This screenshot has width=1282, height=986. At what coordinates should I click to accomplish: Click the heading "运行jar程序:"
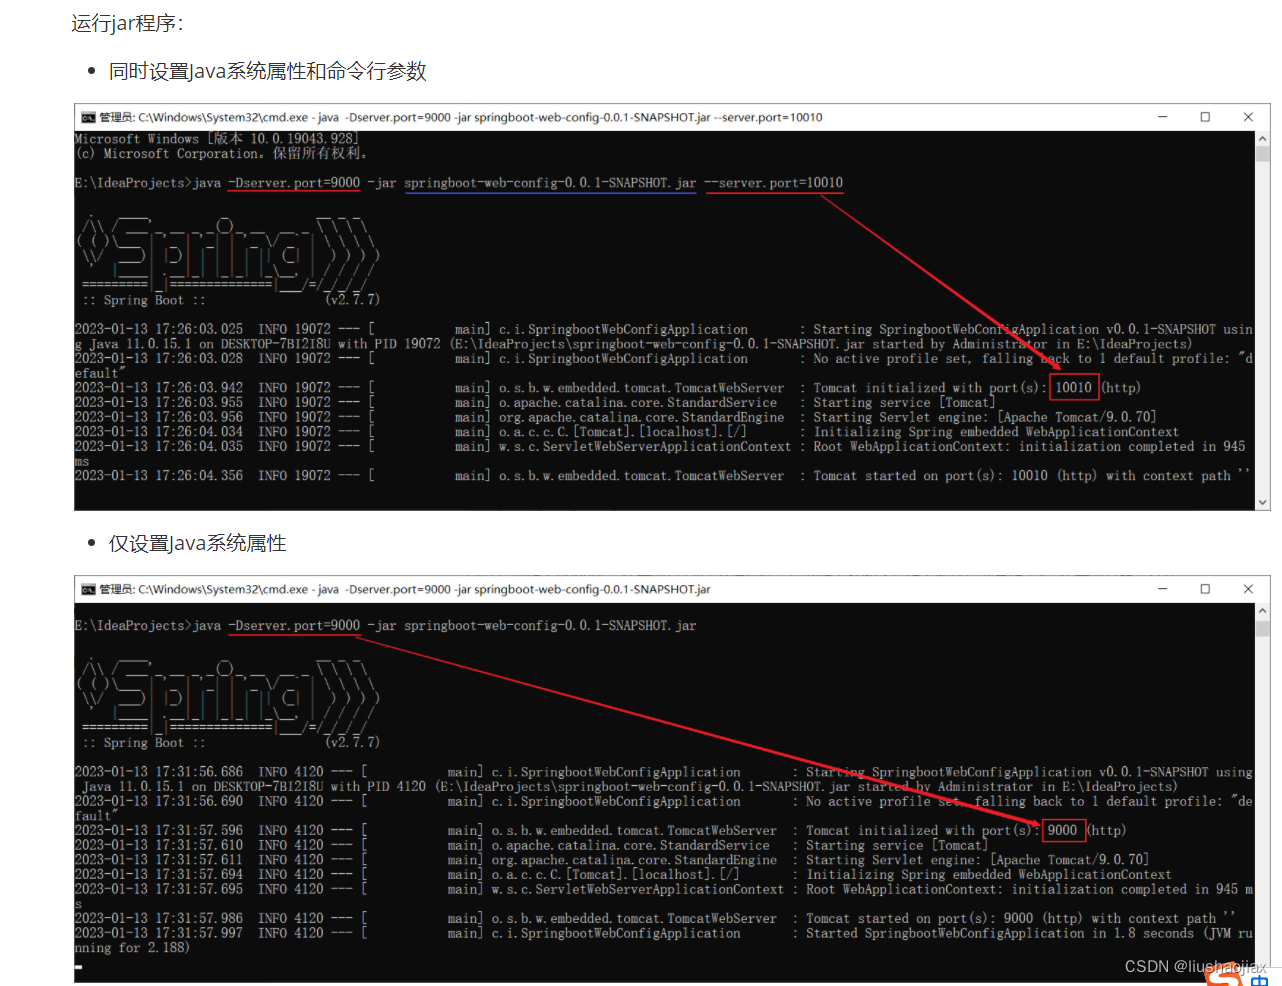point(128,23)
